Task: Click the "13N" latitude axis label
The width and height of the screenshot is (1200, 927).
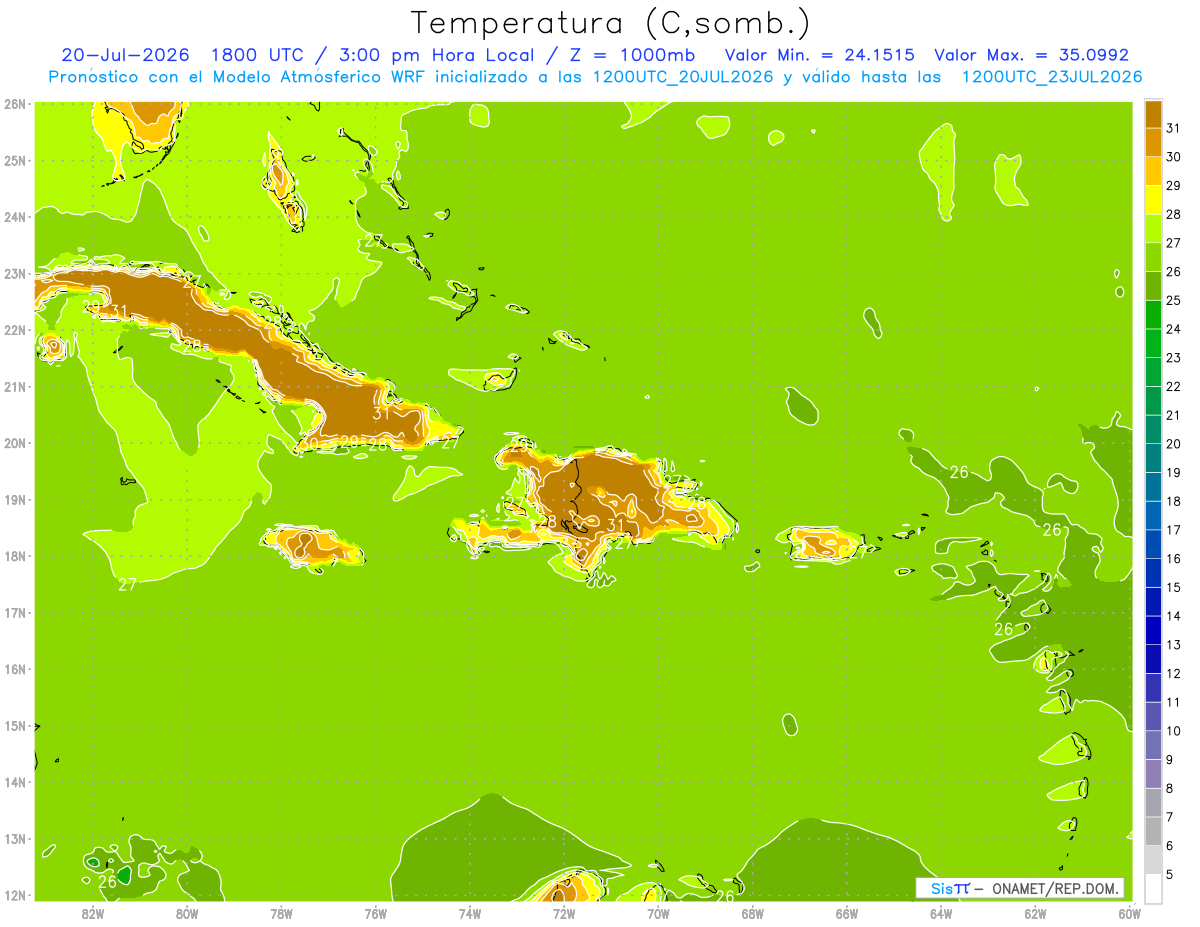Action: point(15,838)
